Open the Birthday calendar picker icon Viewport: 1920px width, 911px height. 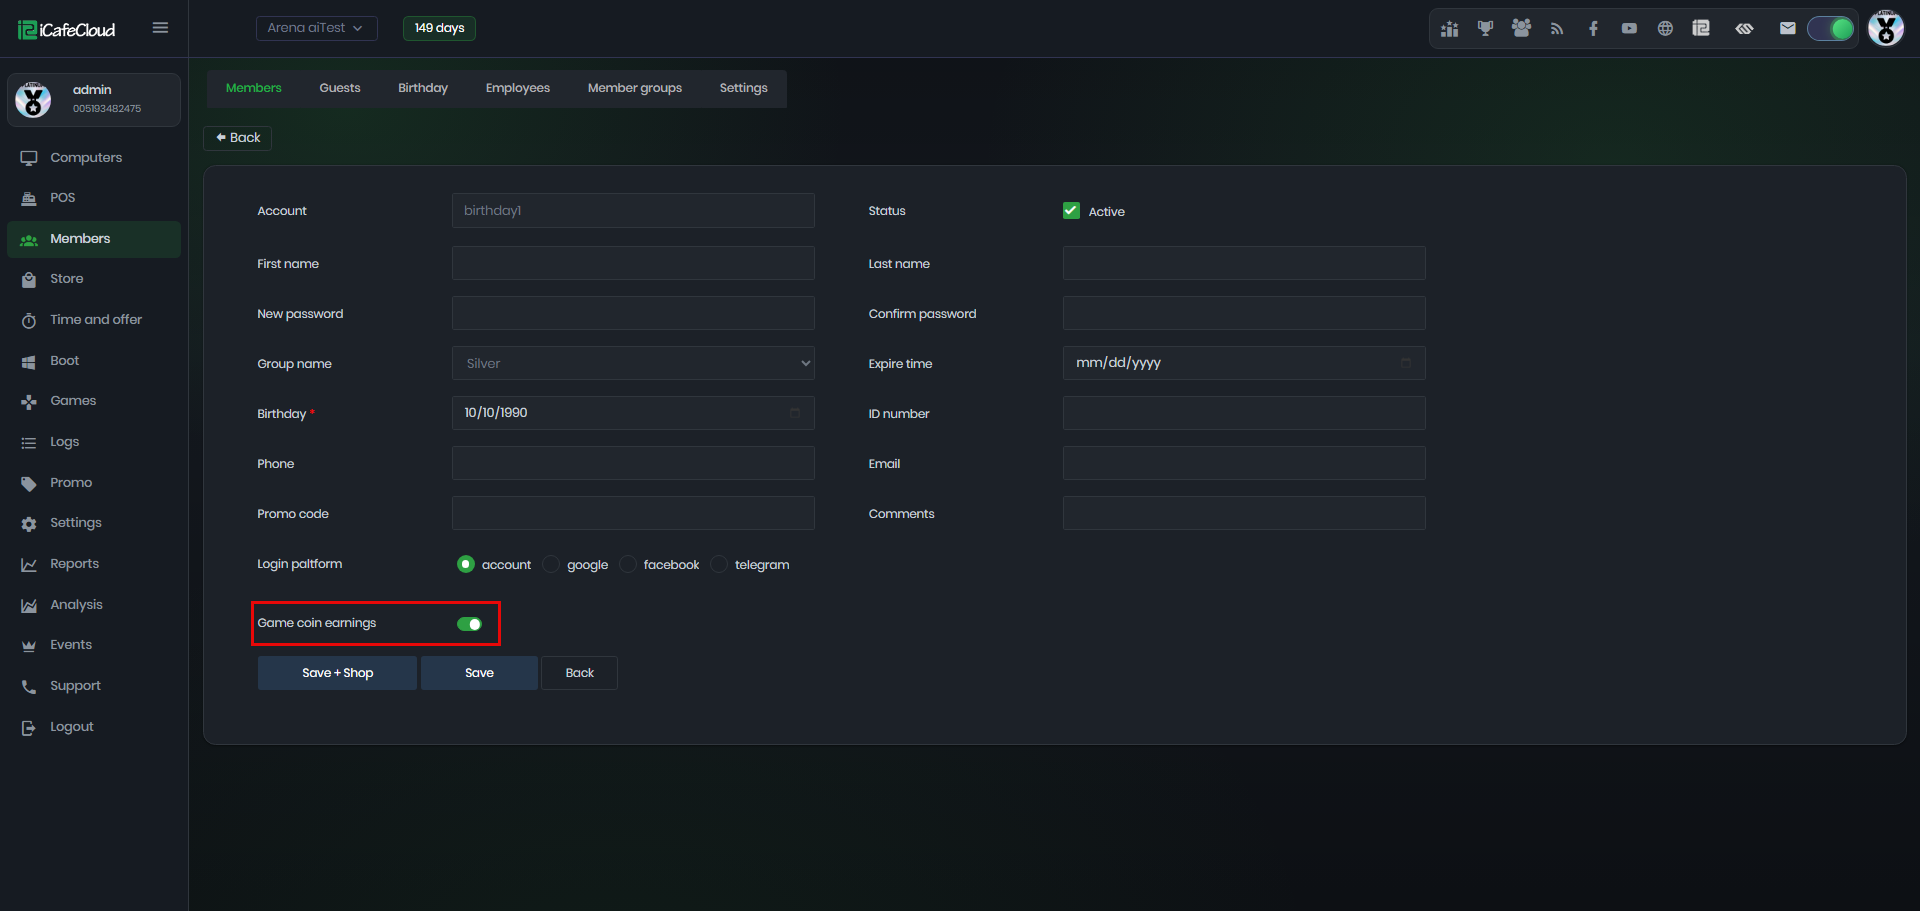pyautogui.click(x=795, y=413)
